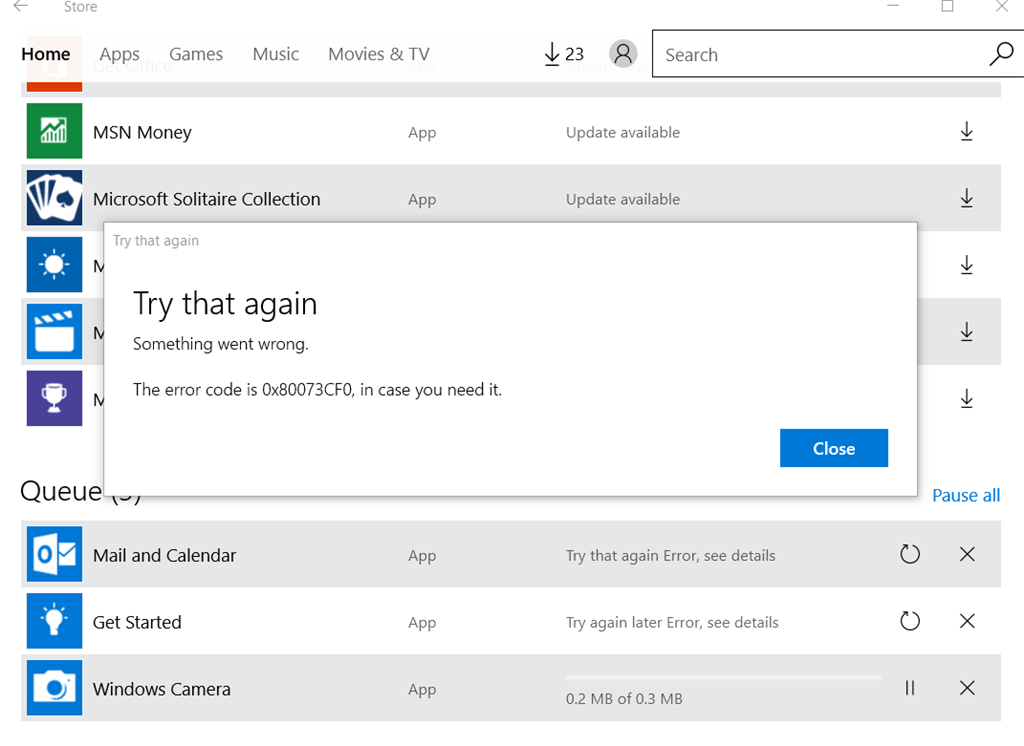Viewport: 1024px width, 746px height.
Task: Open the downloads indicator showing 23
Action: (564, 54)
